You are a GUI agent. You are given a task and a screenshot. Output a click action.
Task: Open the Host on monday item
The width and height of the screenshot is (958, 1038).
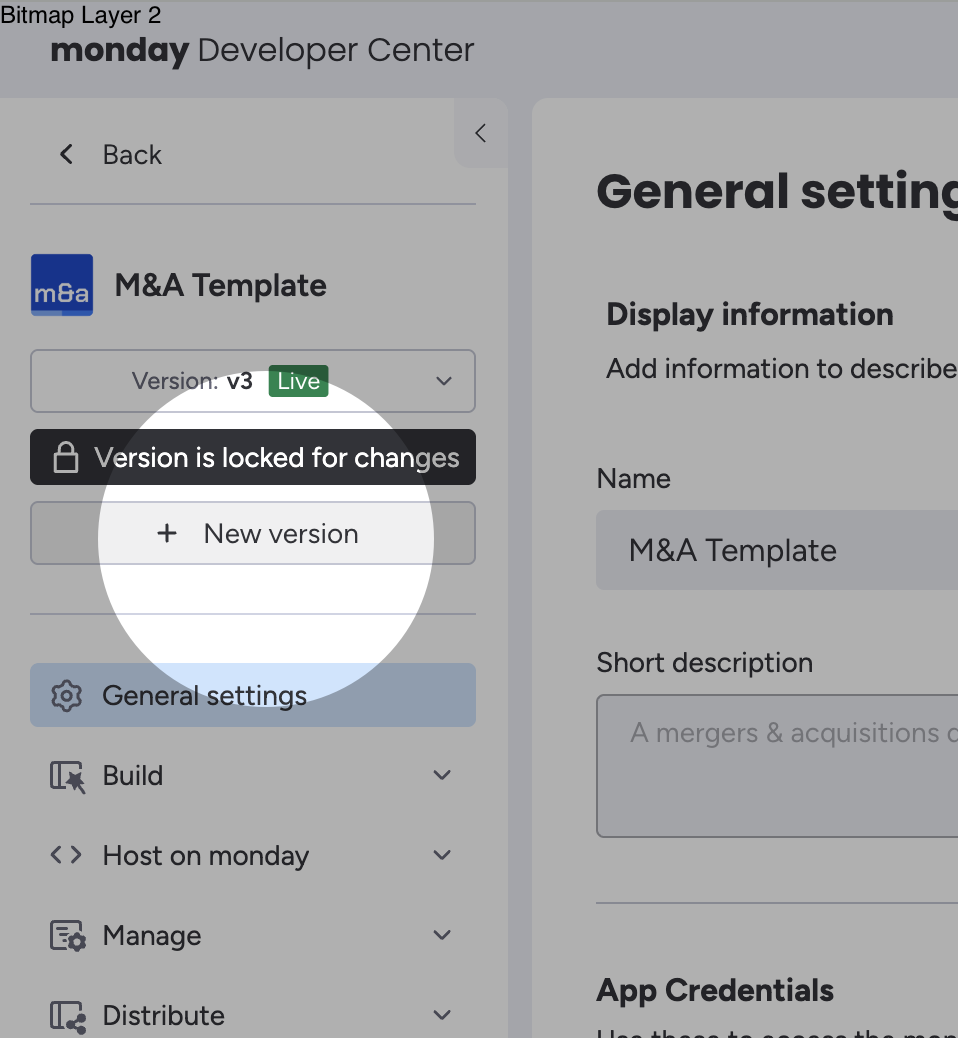pos(253,855)
